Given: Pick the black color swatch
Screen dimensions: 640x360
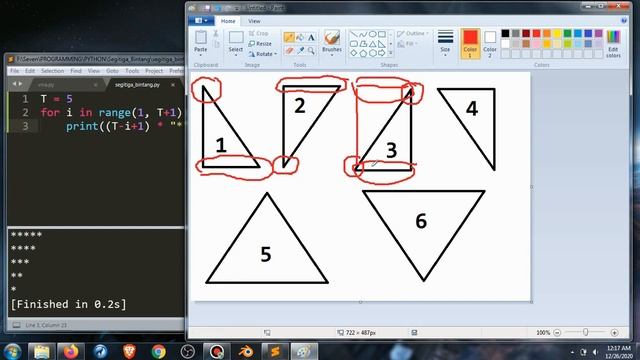Looking at the screenshot, I should [505, 33].
